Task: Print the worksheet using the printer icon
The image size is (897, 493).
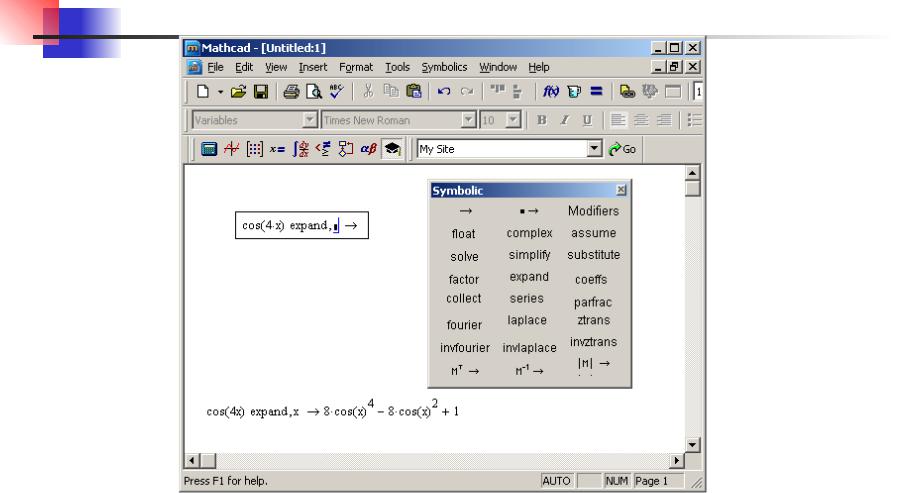Action: coord(291,92)
